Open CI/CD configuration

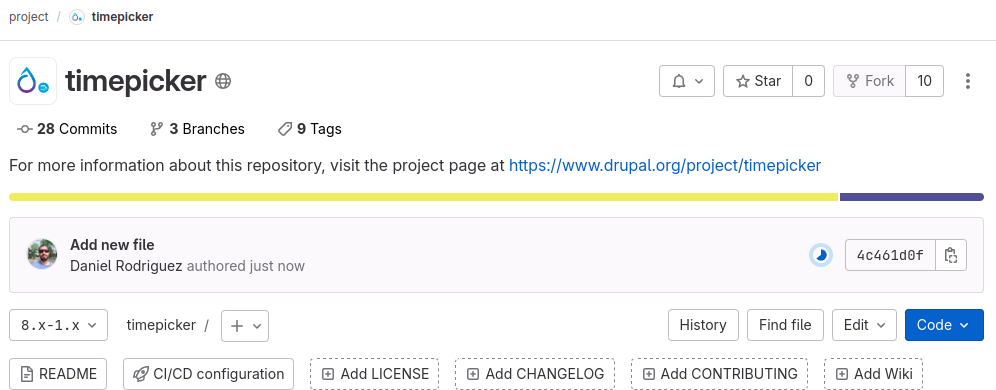tap(208, 374)
